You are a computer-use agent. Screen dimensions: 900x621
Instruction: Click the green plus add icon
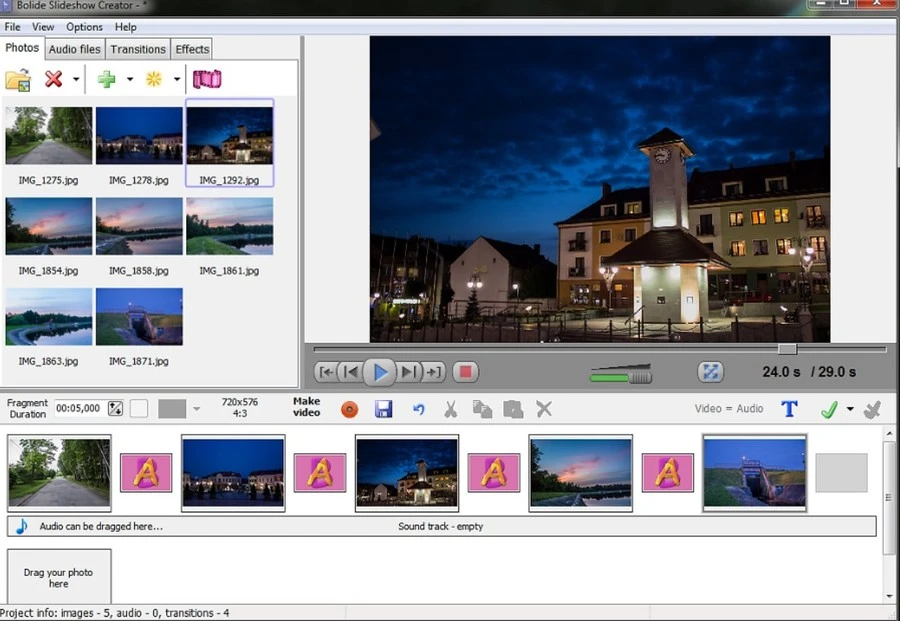point(106,79)
